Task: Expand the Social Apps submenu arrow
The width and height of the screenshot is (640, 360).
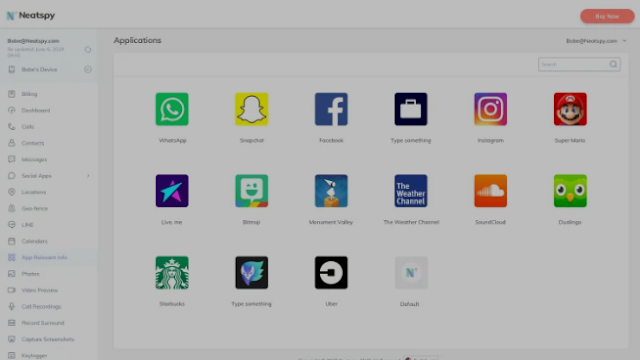Action: (88, 176)
